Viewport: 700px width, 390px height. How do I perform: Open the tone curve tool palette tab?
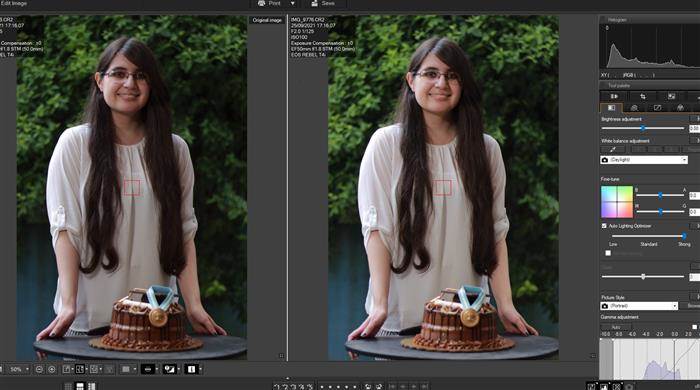tap(657, 108)
